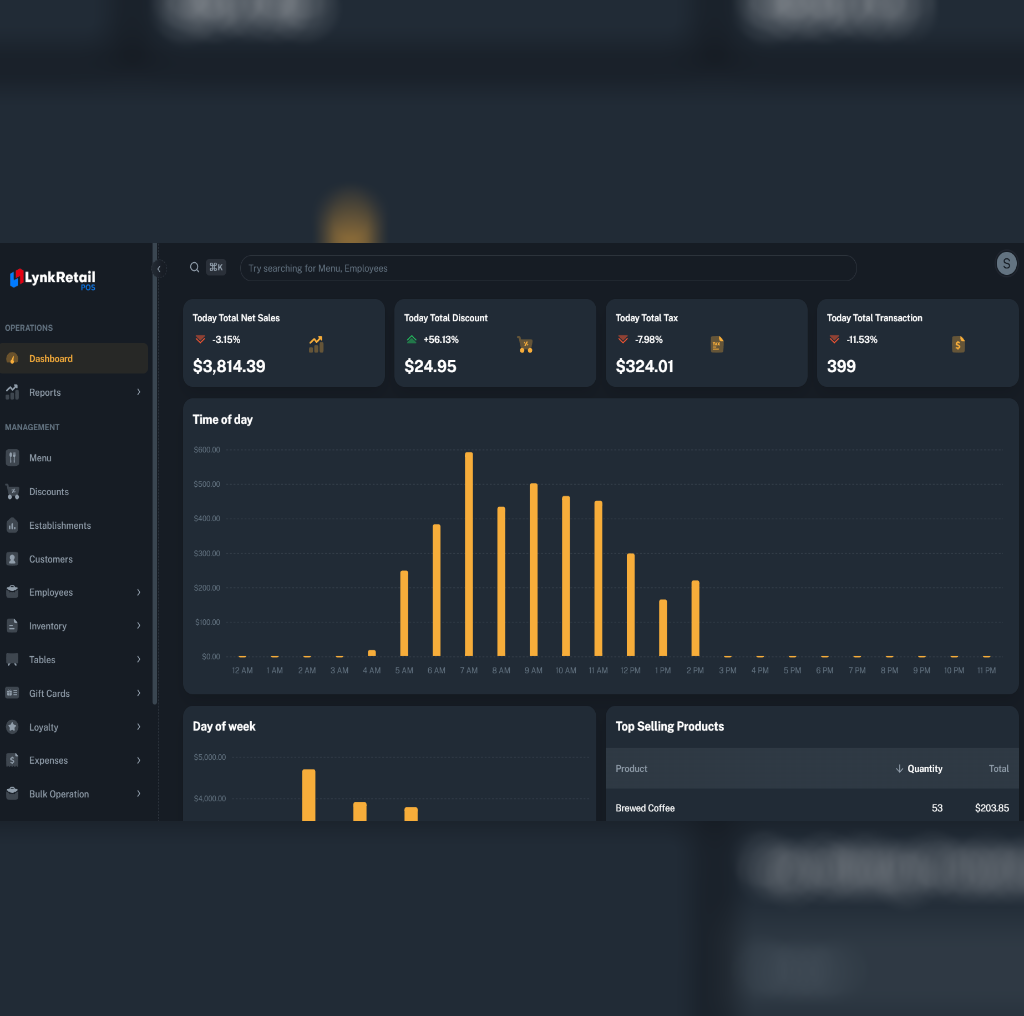Open the S user avatar
This screenshot has width=1024, height=1016.
click(1006, 264)
